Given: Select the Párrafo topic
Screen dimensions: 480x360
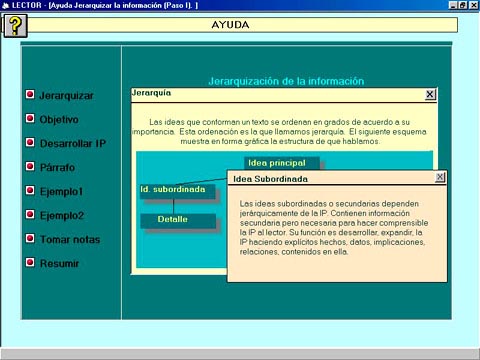Looking at the screenshot, I should click(x=57, y=167).
